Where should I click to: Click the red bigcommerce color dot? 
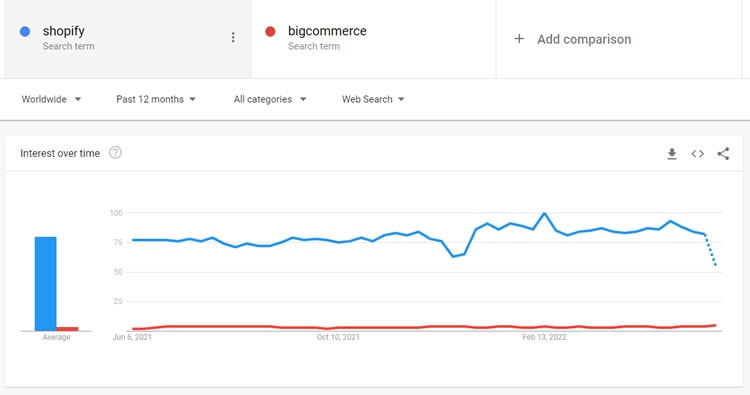tap(270, 32)
